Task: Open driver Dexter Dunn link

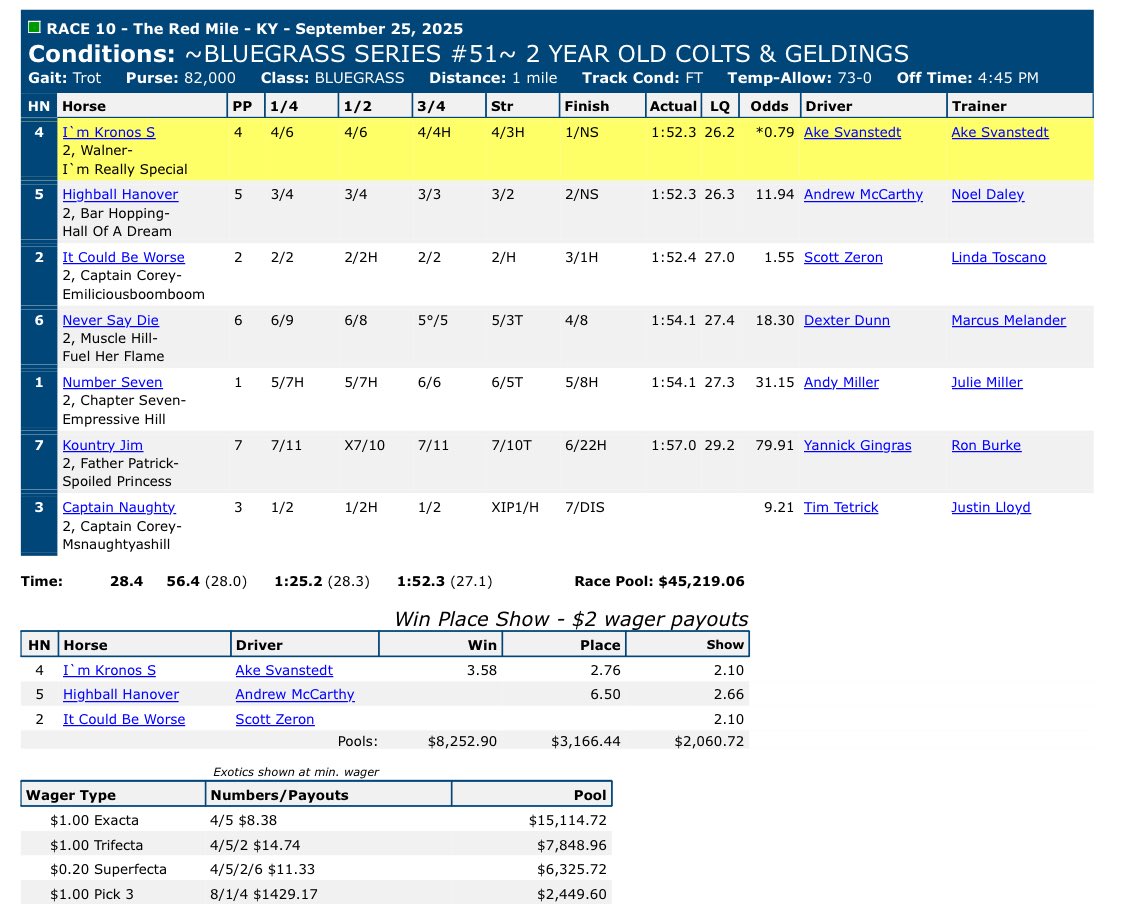Action: [x=847, y=320]
